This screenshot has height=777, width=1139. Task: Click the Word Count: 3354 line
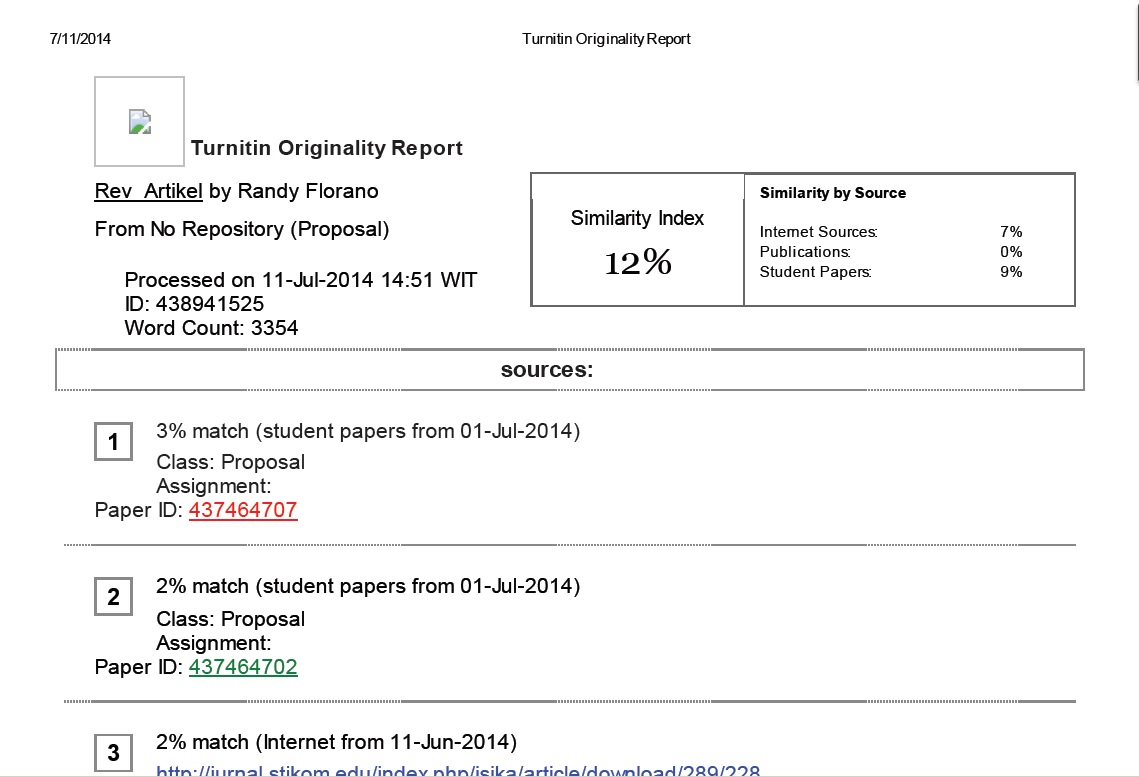click(x=211, y=327)
